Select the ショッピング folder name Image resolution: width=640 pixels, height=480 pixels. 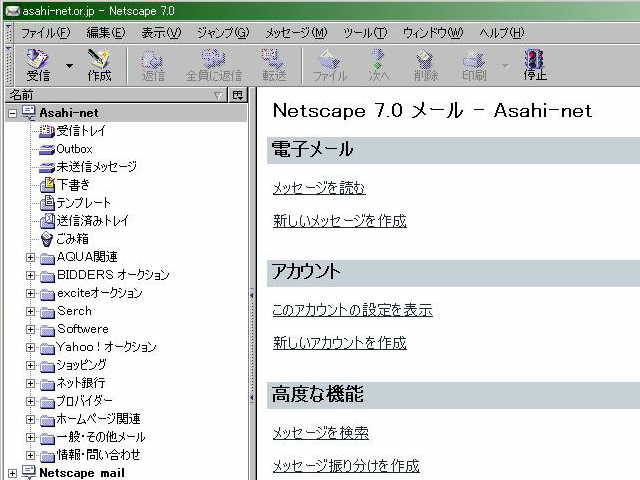82,365
